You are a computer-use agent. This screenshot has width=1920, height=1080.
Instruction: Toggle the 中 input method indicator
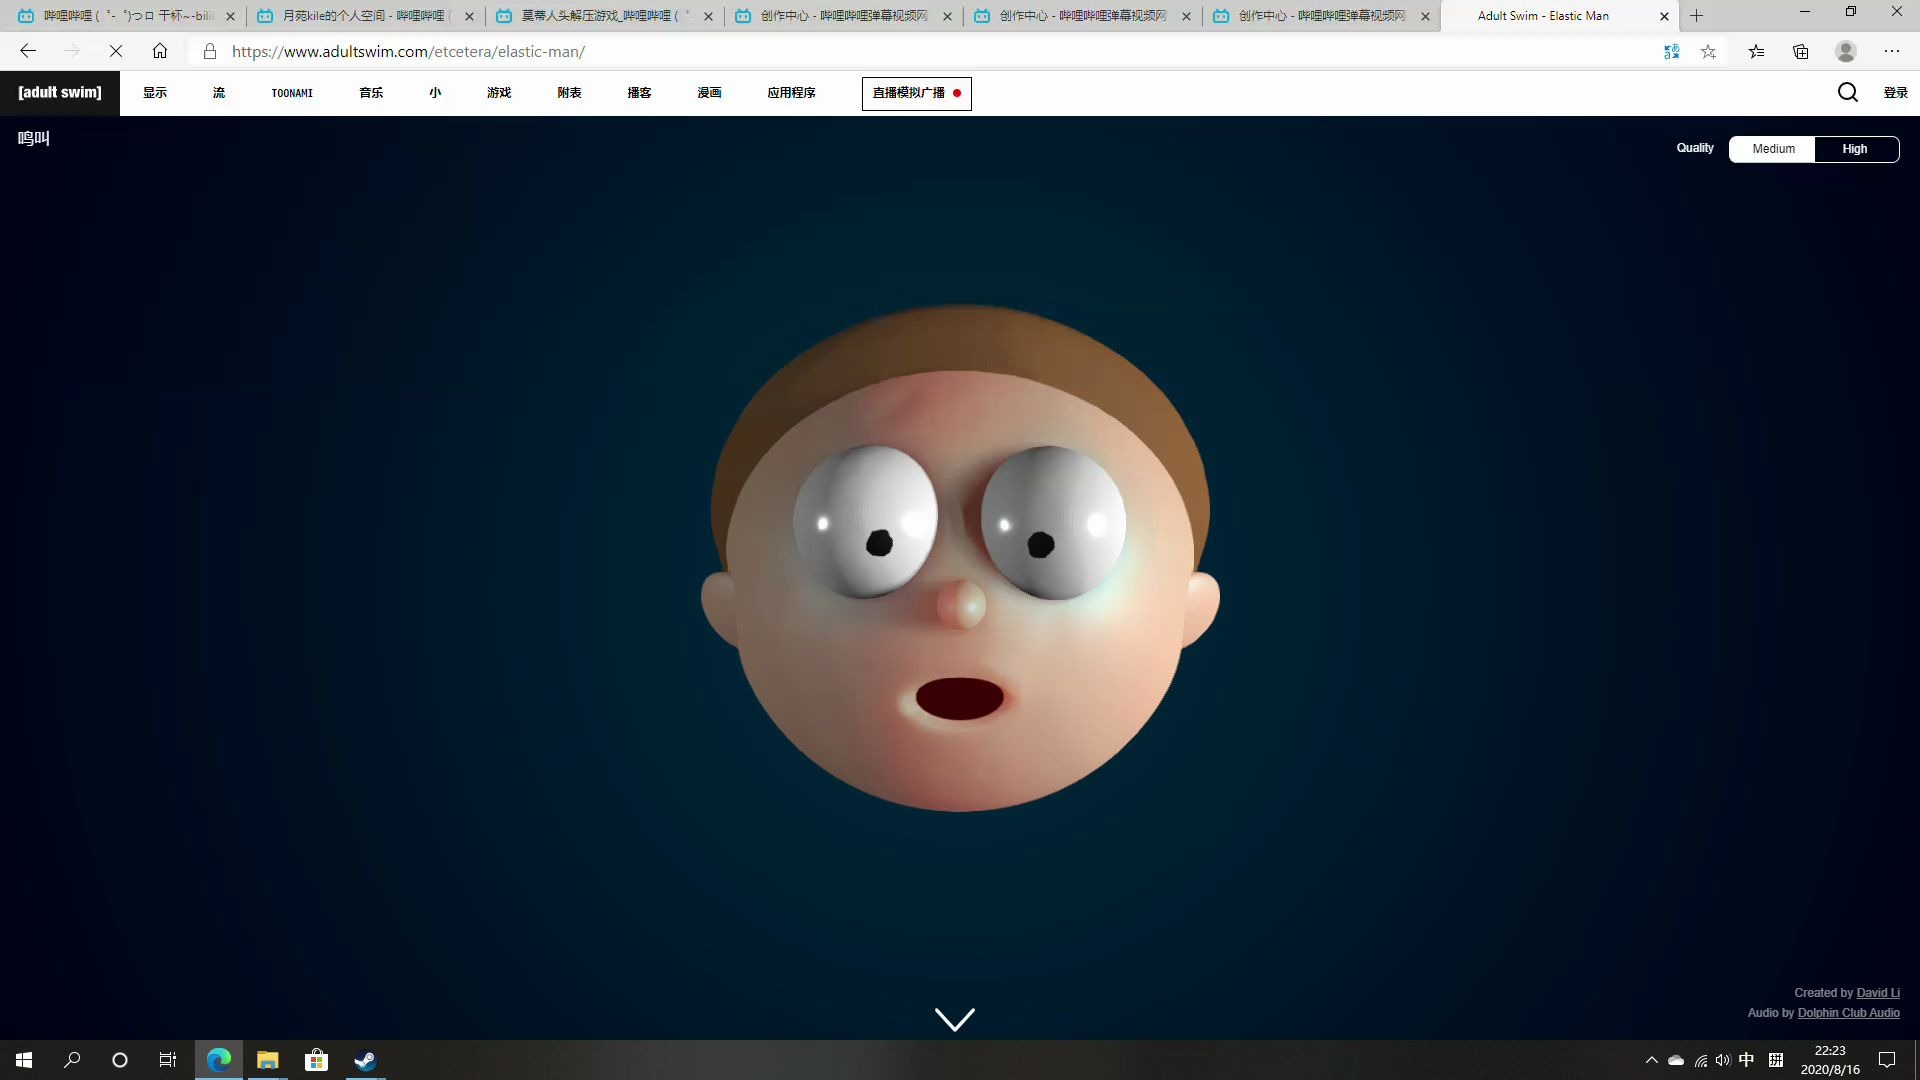pyautogui.click(x=1747, y=1060)
